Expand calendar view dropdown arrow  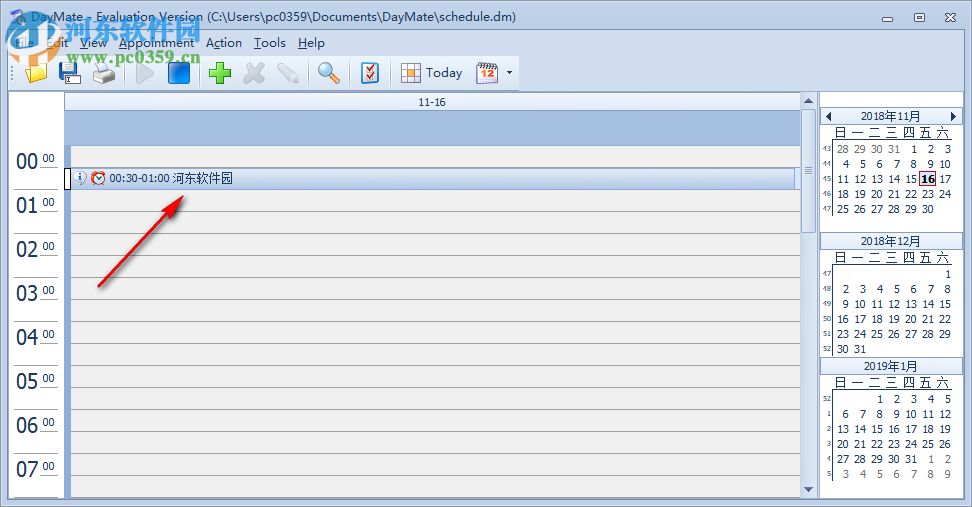pyautogui.click(x=510, y=73)
